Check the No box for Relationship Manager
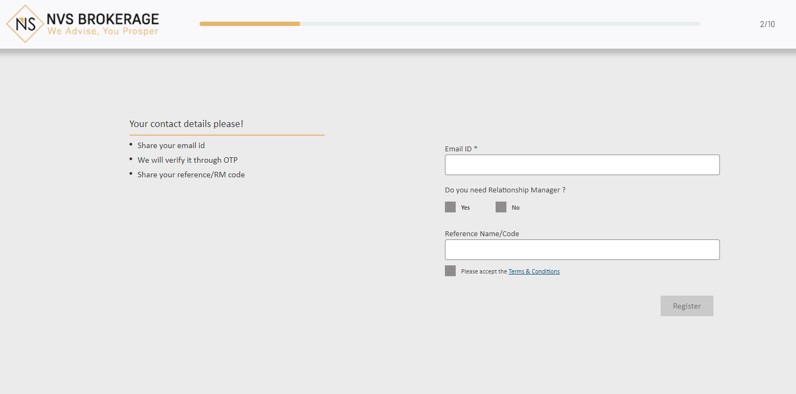 pos(501,207)
